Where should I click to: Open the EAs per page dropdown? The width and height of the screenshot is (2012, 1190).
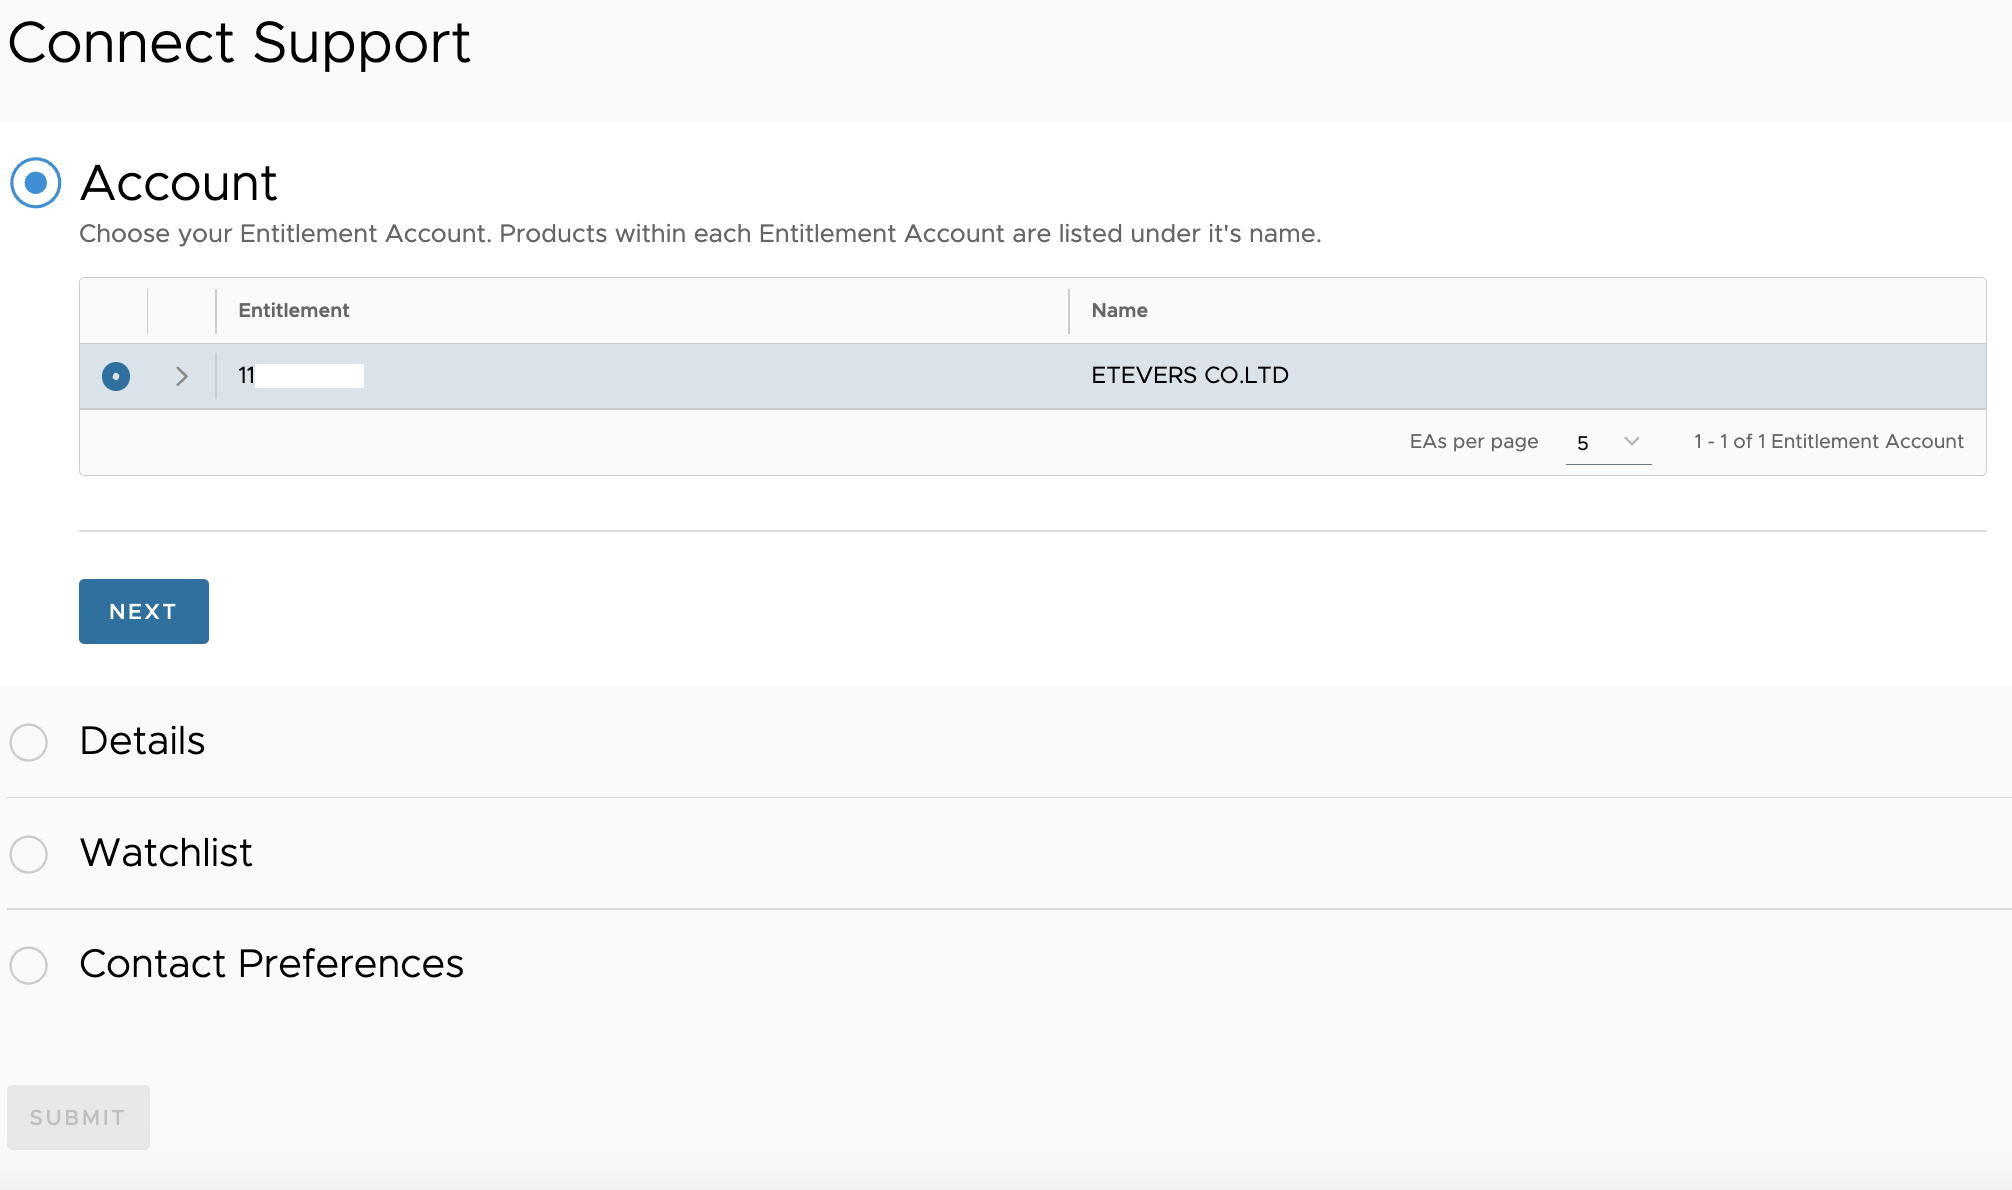click(x=1608, y=442)
